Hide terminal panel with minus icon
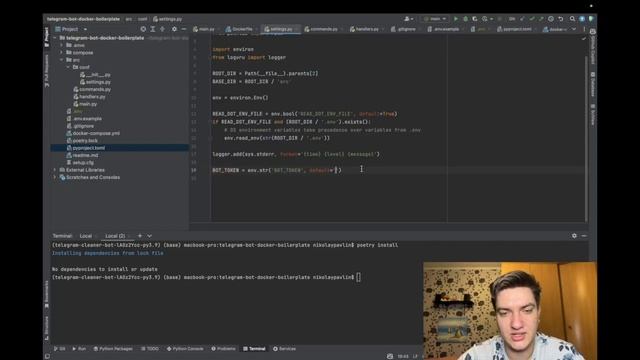This screenshot has height=360, width=640. (584, 236)
